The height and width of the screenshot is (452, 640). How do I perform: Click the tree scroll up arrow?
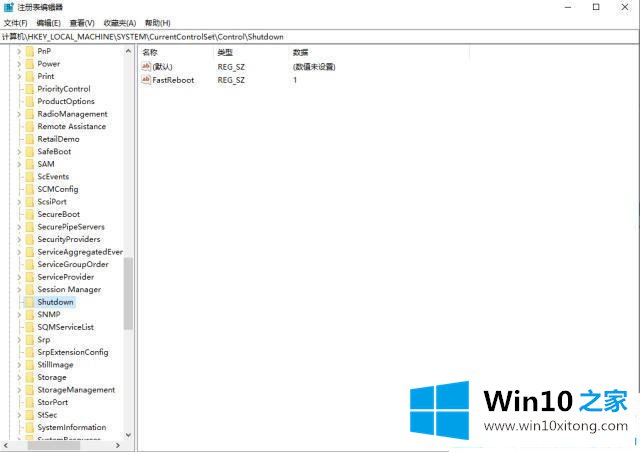click(x=128, y=51)
